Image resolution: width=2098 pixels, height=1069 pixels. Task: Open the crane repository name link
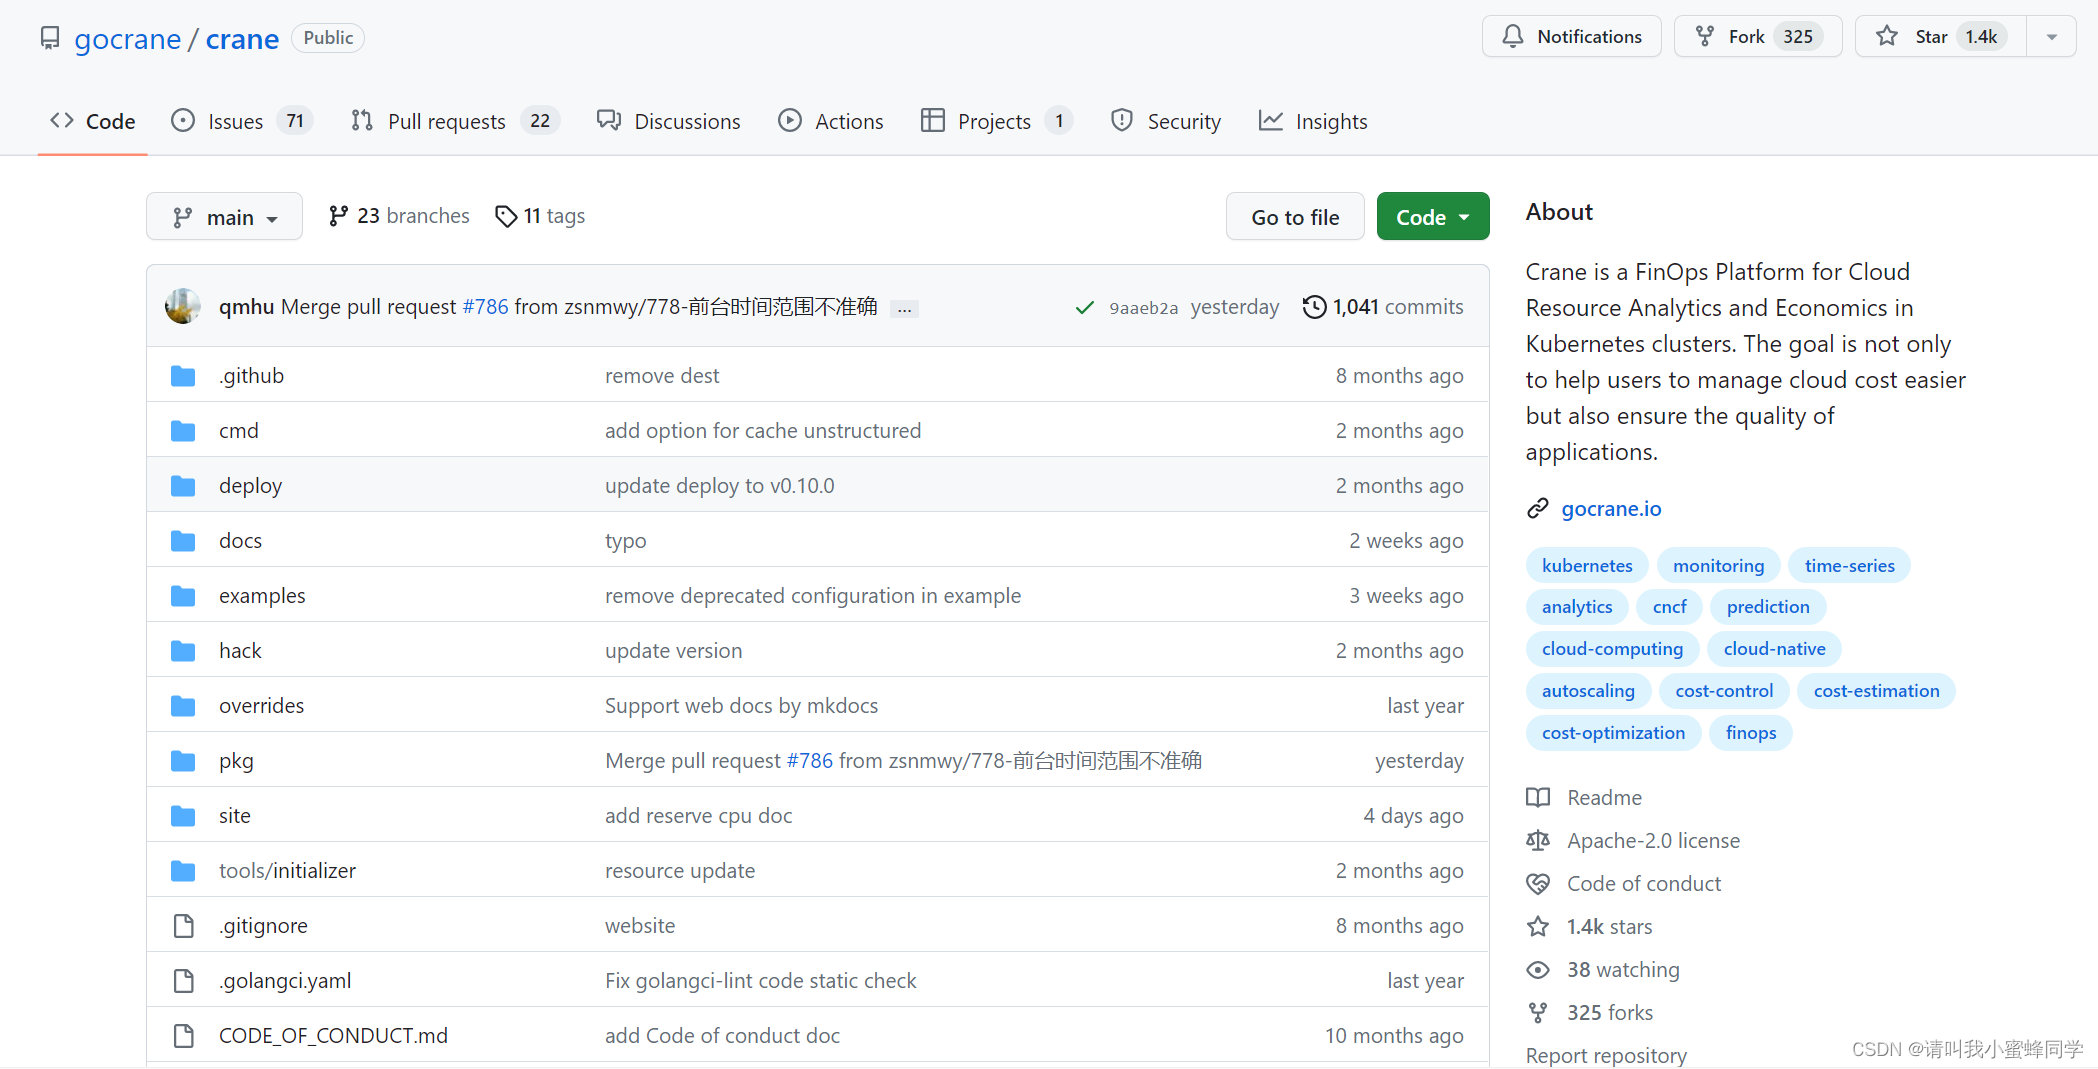pyautogui.click(x=242, y=39)
